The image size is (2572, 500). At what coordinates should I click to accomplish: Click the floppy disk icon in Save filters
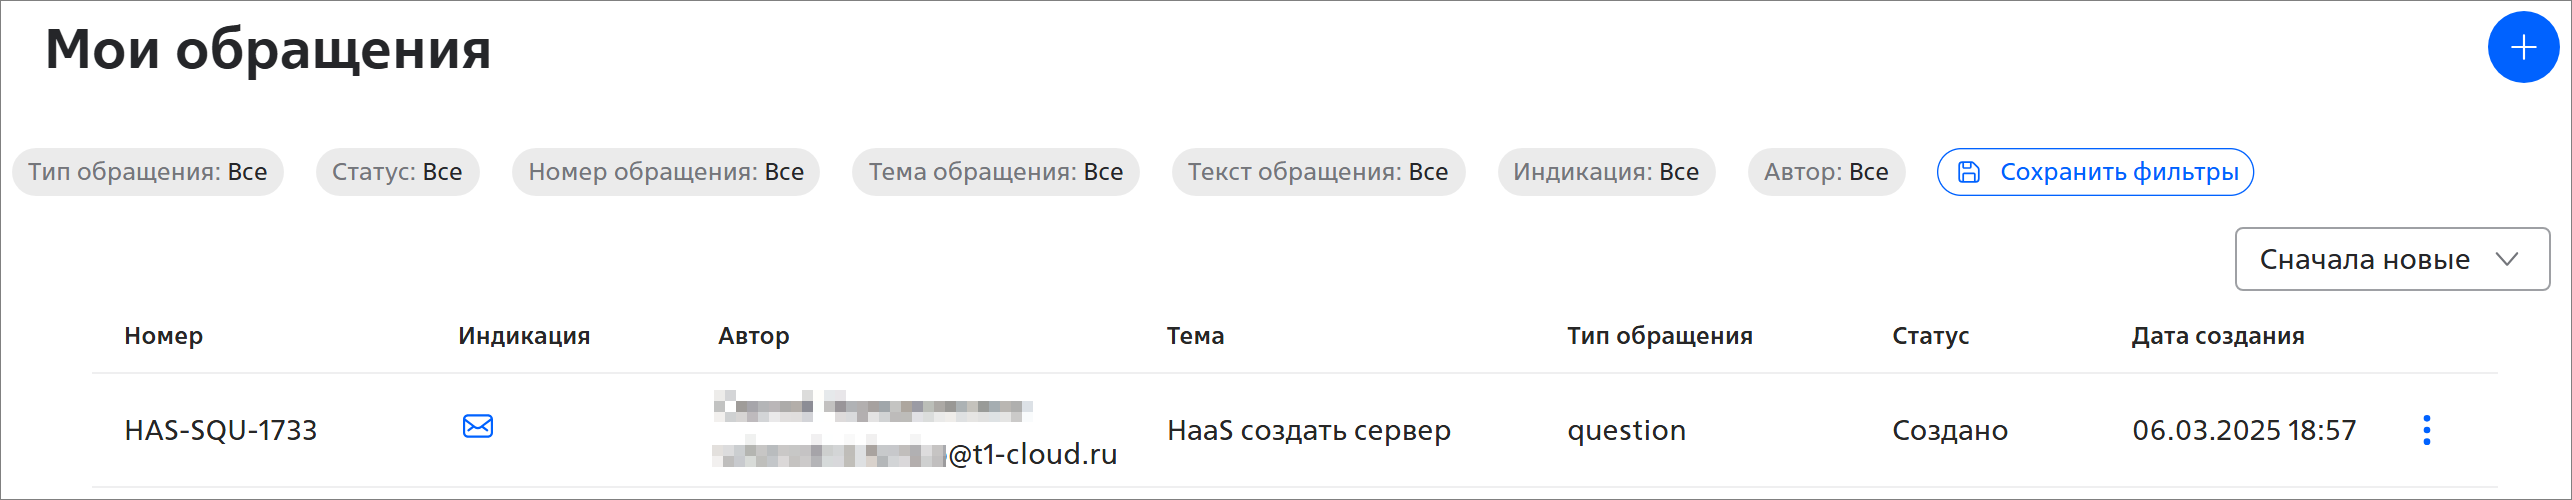1968,172
